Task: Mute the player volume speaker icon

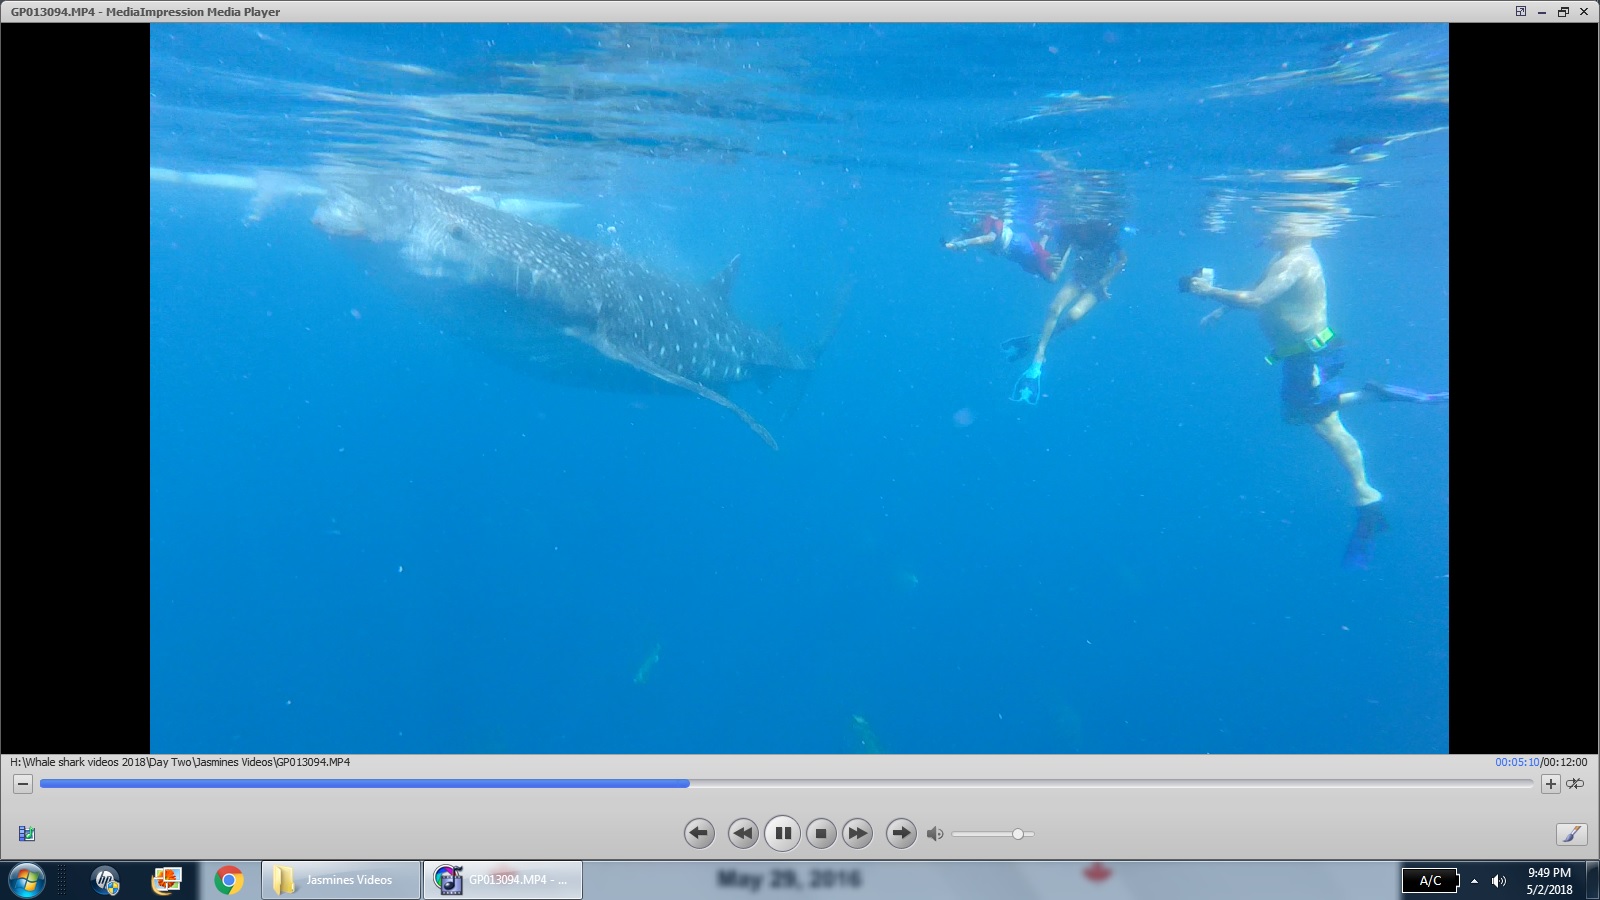Action: tap(935, 834)
